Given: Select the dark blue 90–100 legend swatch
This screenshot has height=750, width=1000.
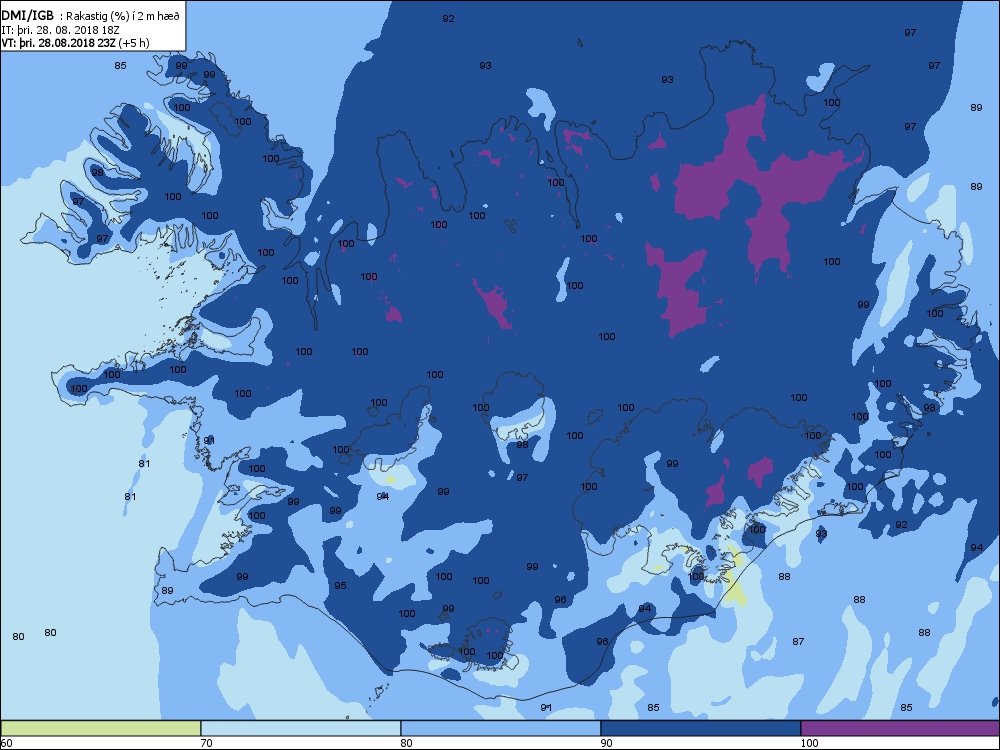Looking at the screenshot, I should pyautogui.click(x=700, y=728).
